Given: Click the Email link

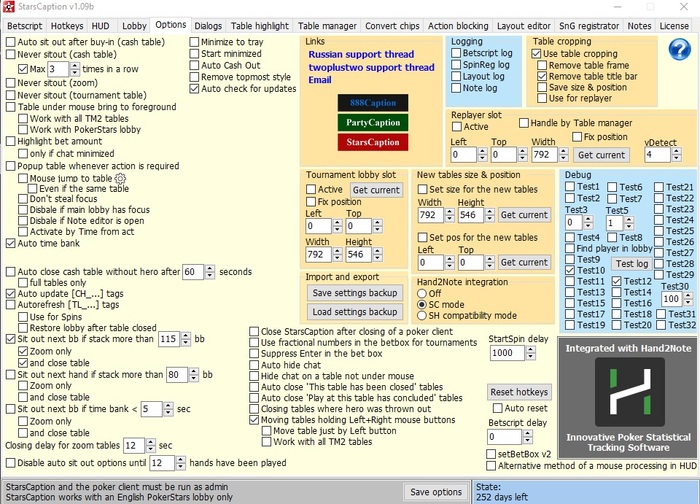Looking at the screenshot, I should coord(320,80).
